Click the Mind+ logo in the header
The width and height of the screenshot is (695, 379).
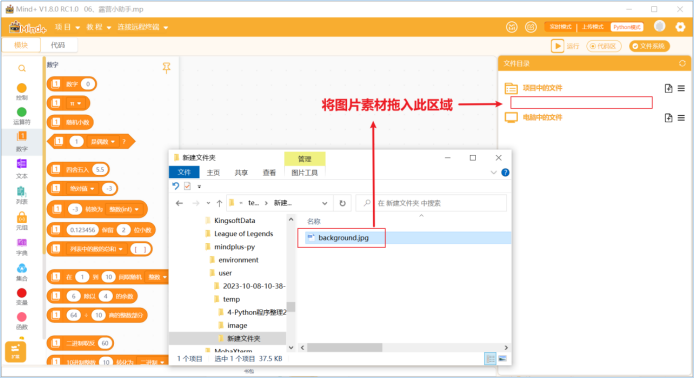27,27
